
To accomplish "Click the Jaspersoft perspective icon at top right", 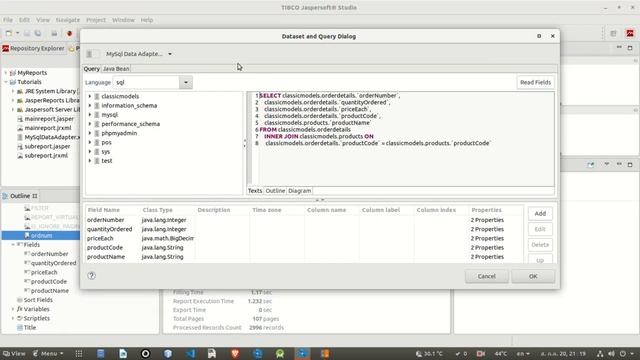I will point(630,33).
